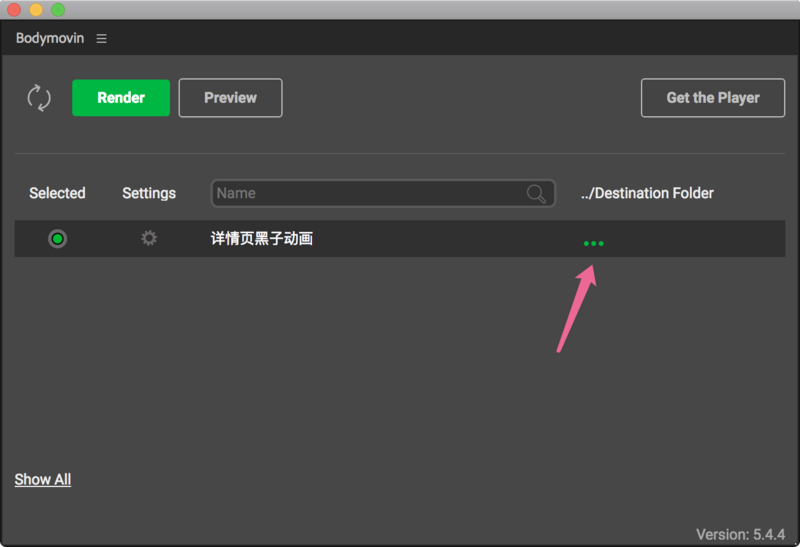The height and width of the screenshot is (547, 800).
Task: Click the Show All link
Action: 43,480
